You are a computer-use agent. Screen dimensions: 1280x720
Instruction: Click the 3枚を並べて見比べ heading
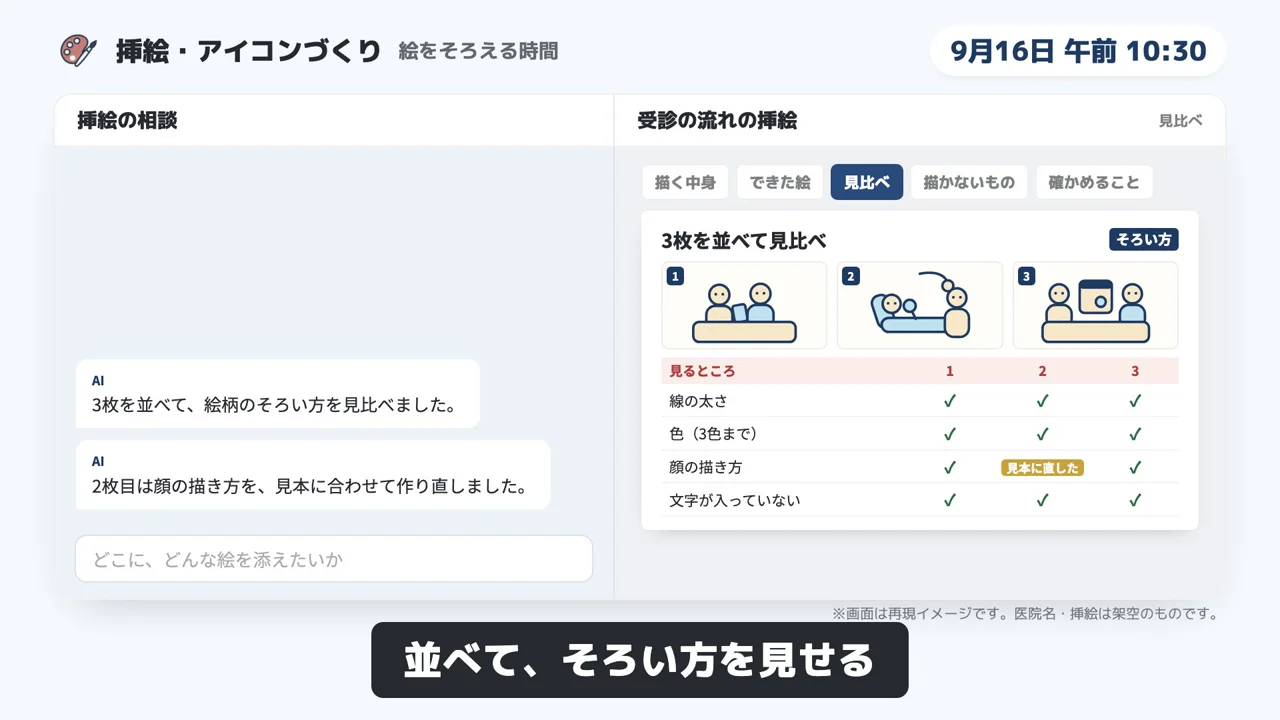tap(744, 241)
